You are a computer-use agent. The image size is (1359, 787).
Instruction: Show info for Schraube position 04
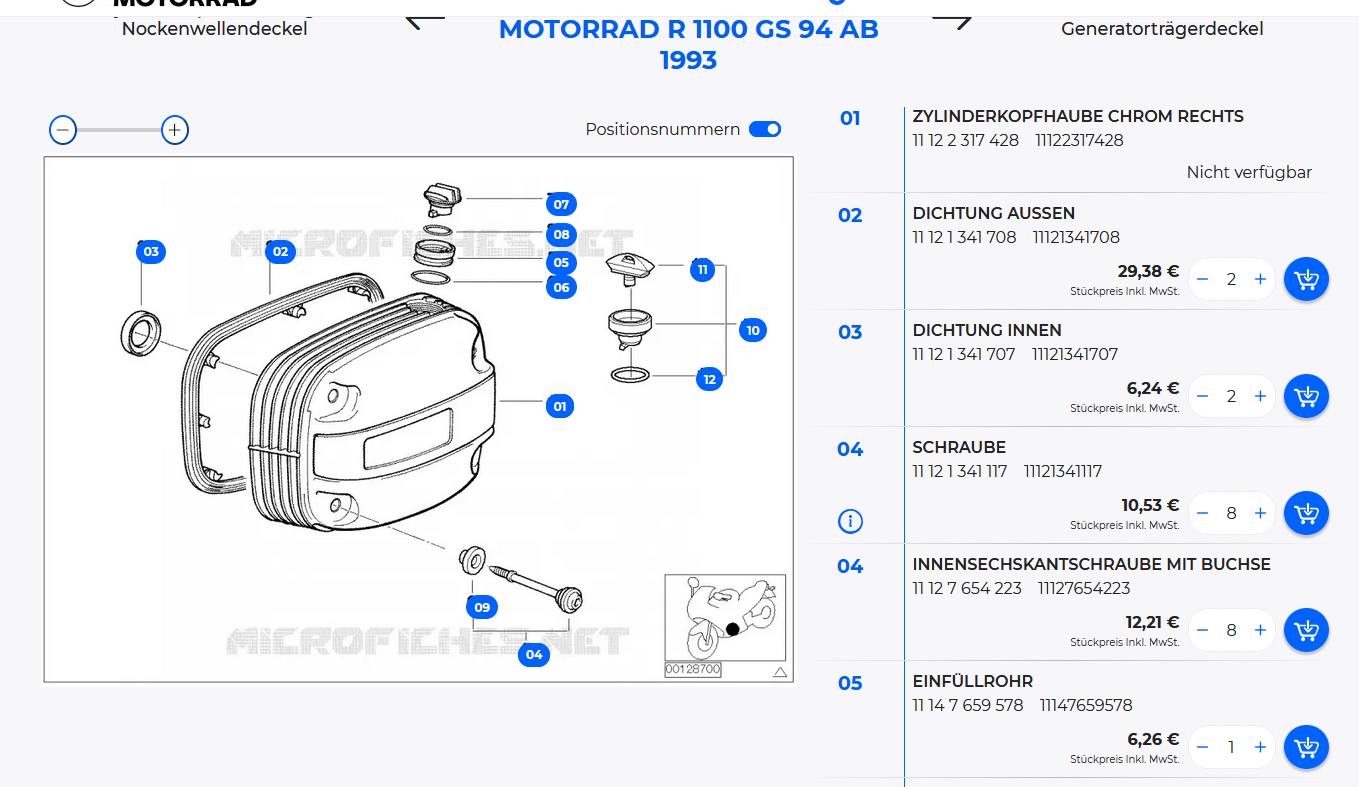click(850, 521)
